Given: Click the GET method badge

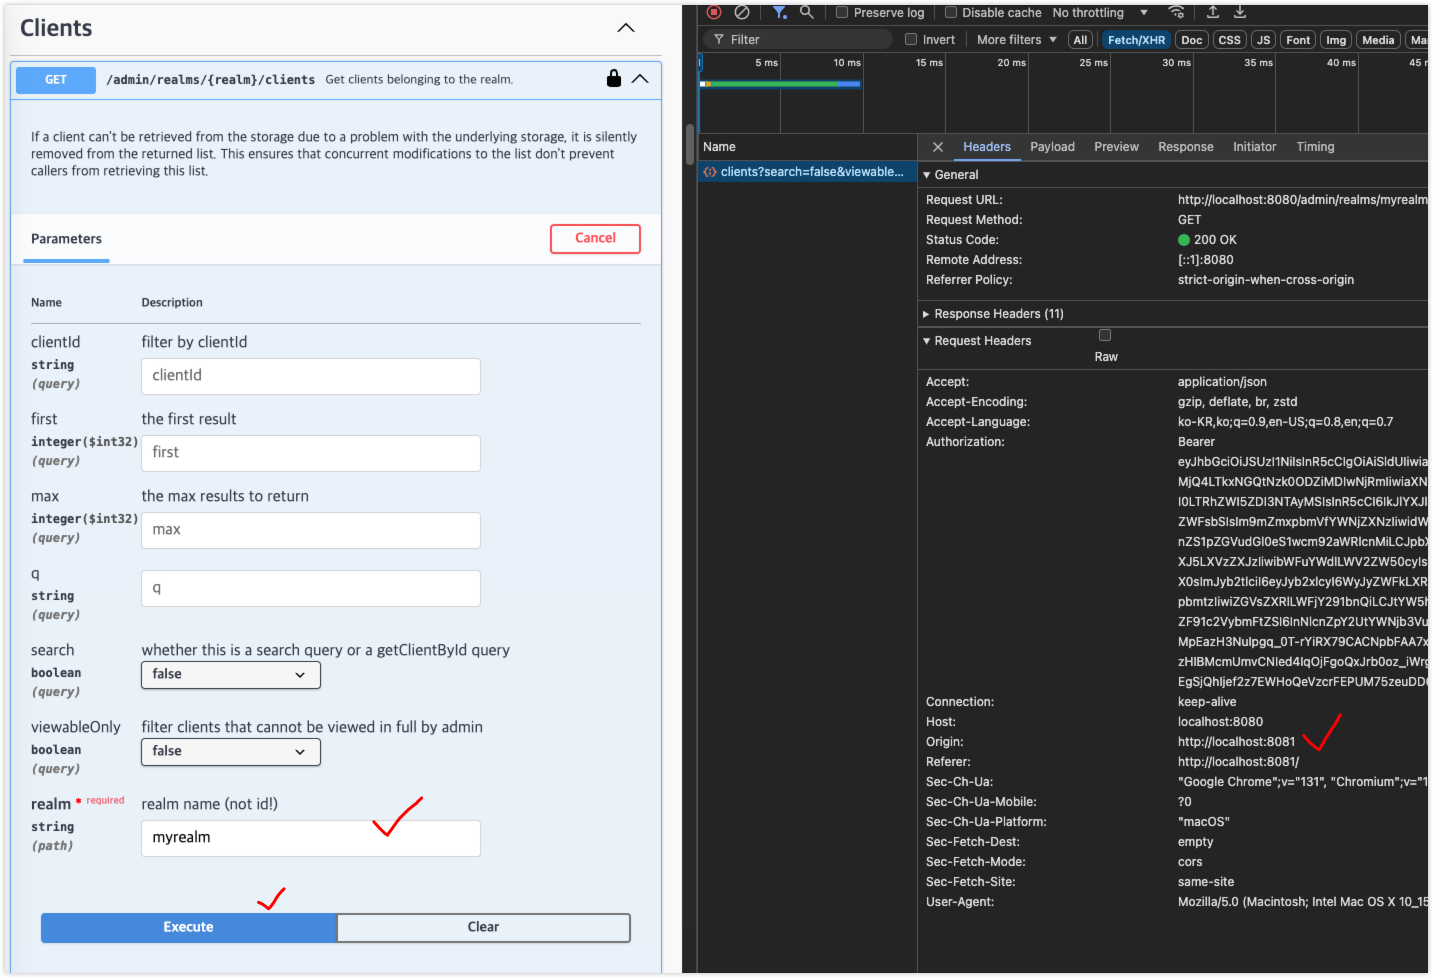Looking at the screenshot, I should point(56,80).
